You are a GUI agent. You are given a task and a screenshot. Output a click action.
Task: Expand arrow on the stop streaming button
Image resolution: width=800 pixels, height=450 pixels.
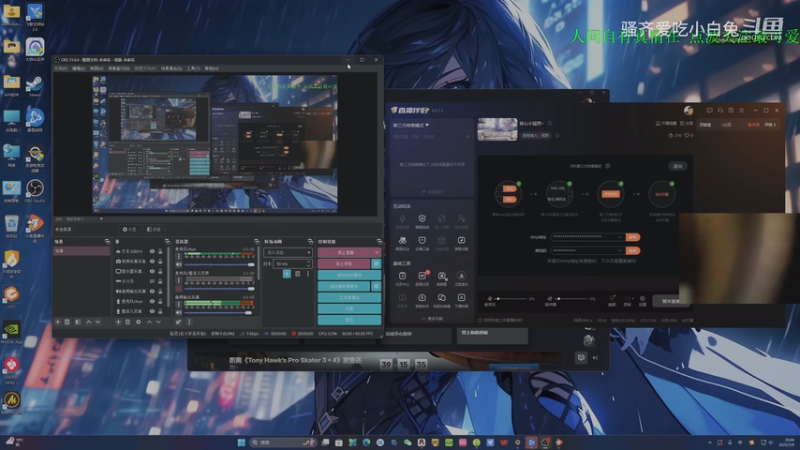377,253
